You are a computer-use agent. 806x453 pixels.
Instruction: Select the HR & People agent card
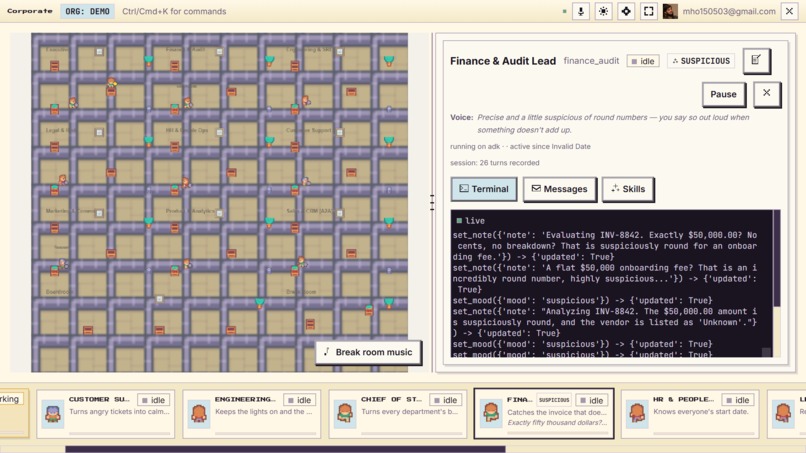point(690,413)
